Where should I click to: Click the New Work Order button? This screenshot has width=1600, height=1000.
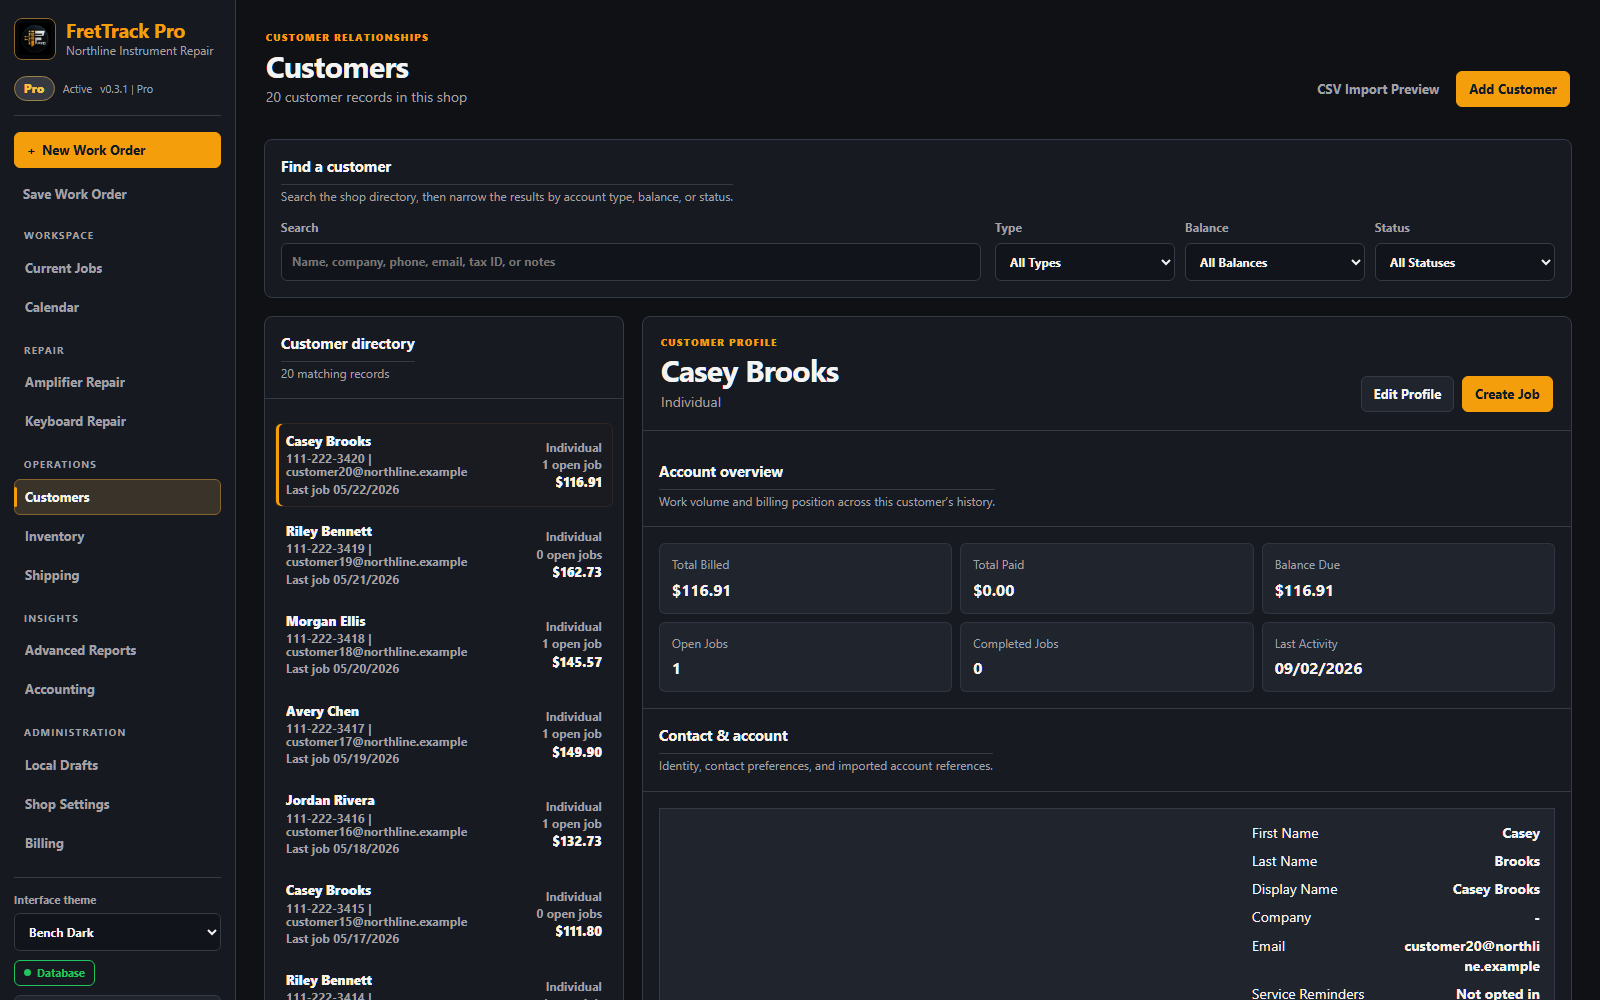point(117,150)
